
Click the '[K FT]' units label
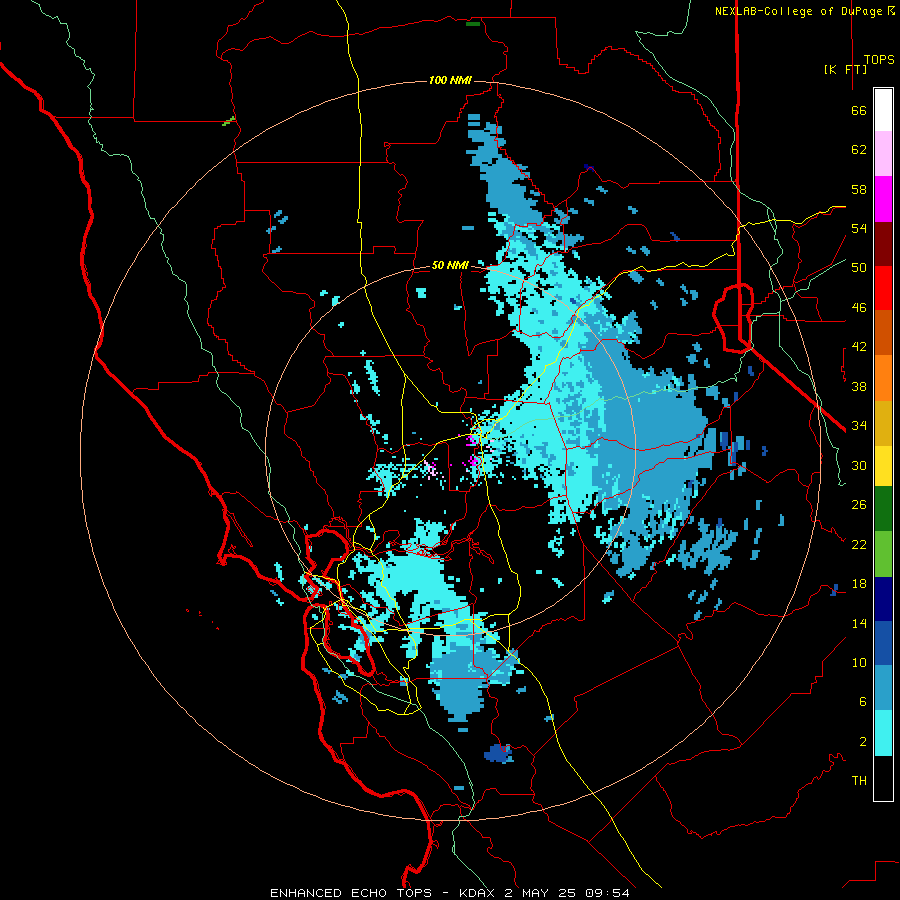tap(845, 69)
